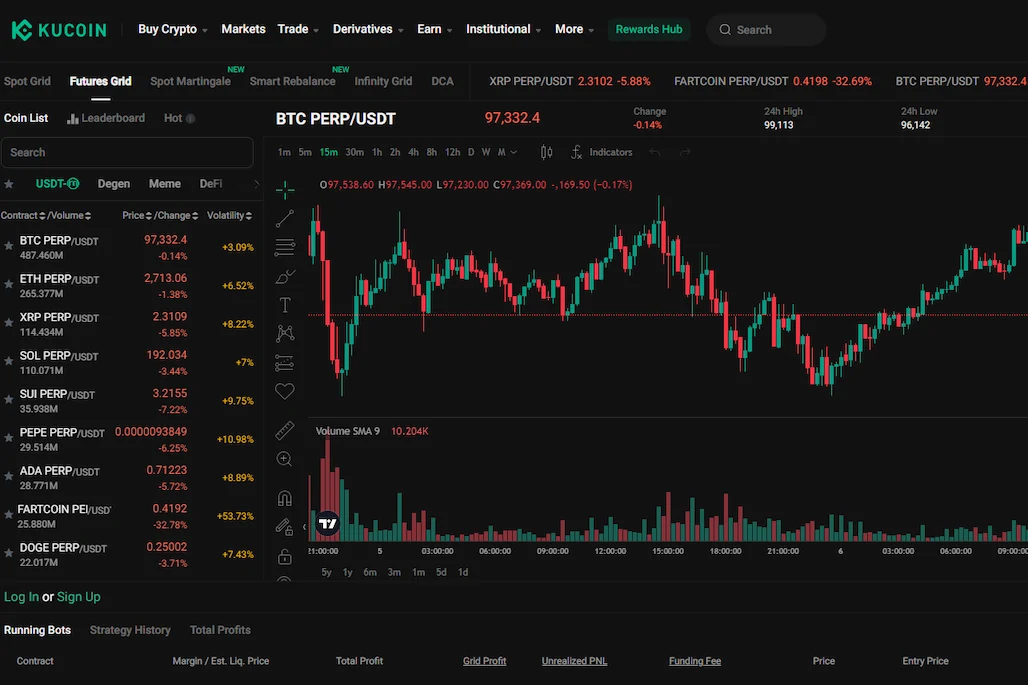This screenshot has height=685, width=1028.
Task: Expand the Trade dropdown menu
Action: tap(298, 29)
